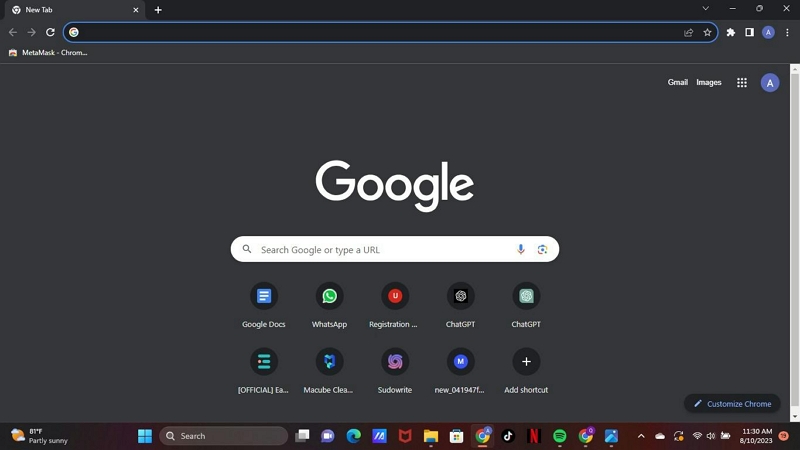Show hidden system tray icons
The height and width of the screenshot is (450, 800).
[641, 436]
